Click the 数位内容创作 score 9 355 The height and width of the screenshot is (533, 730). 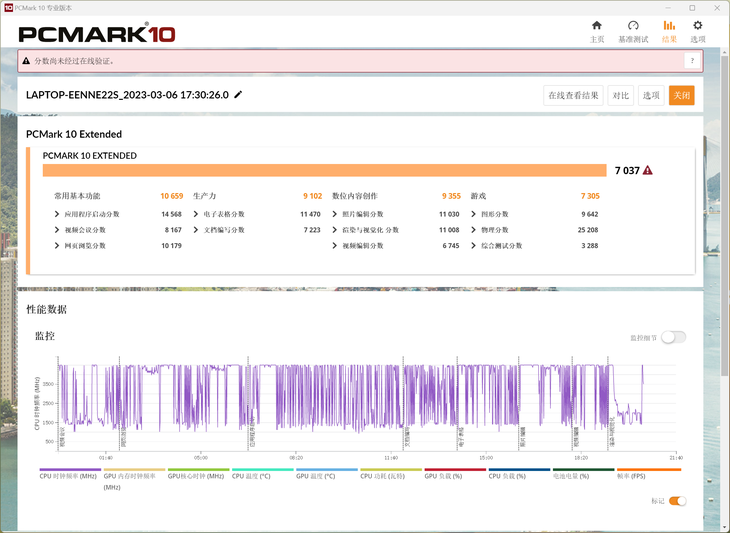[451, 196]
